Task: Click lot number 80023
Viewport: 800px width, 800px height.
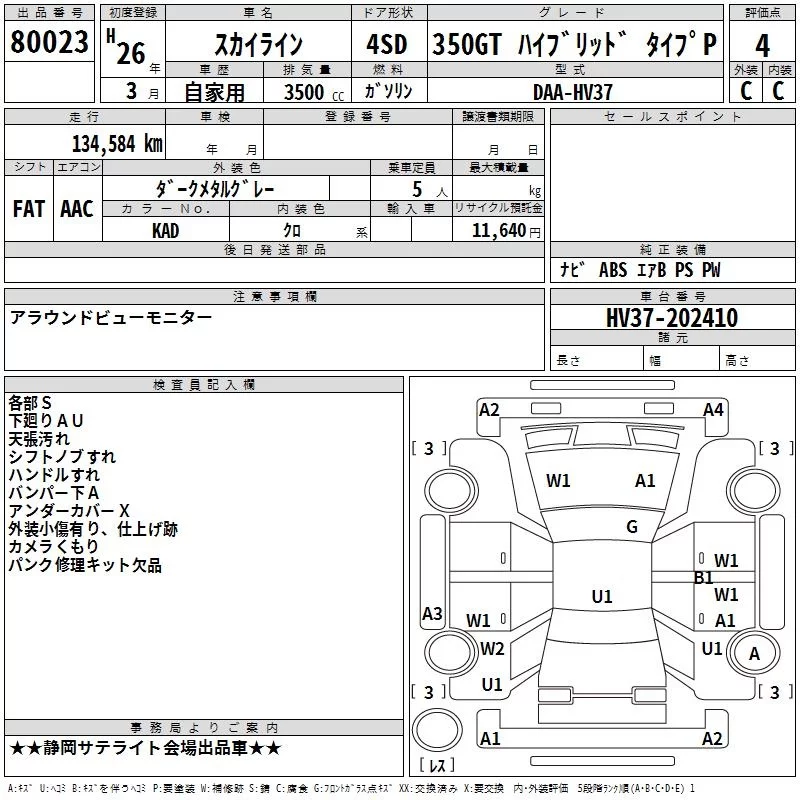Action: pos(49,42)
